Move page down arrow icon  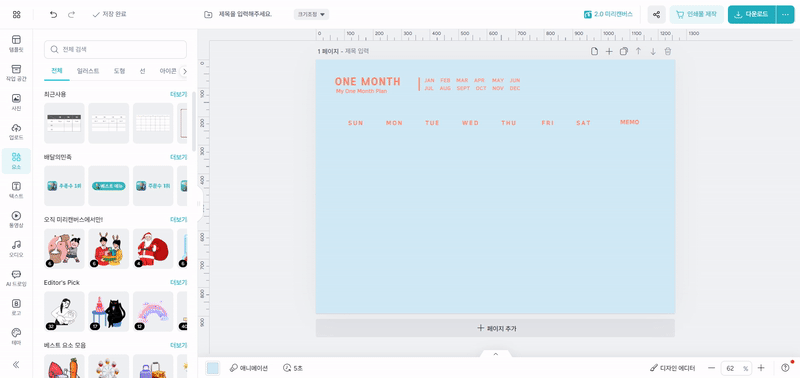pos(653,52)
